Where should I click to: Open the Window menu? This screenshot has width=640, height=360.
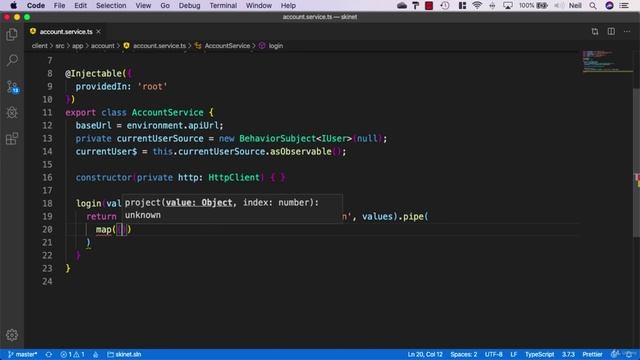(258, 5)
